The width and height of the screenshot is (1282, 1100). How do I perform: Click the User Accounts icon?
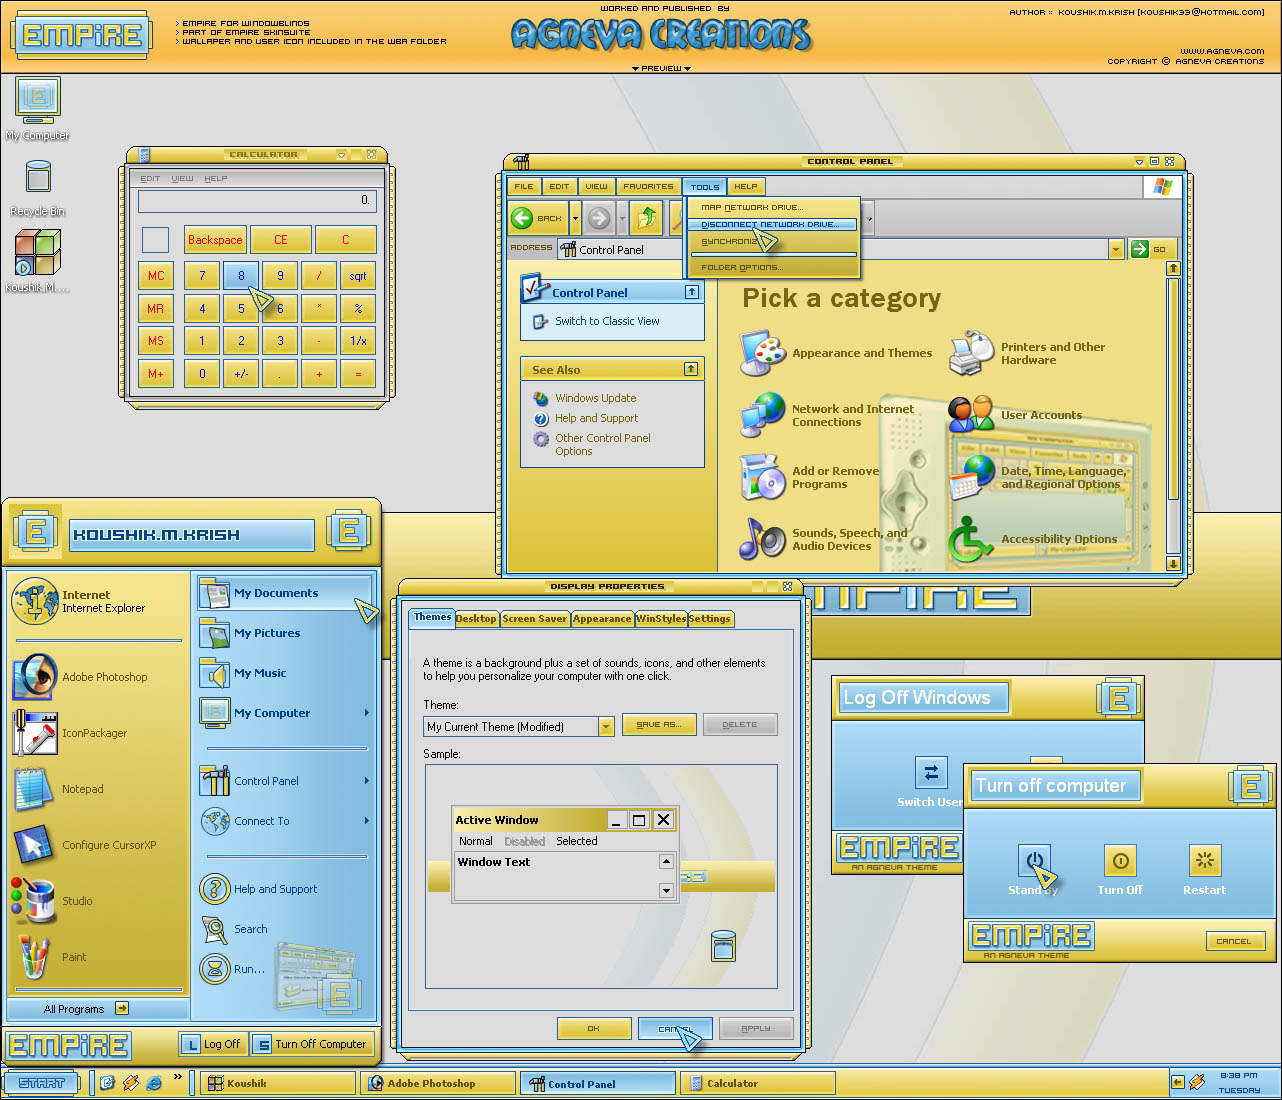(970, 414)
